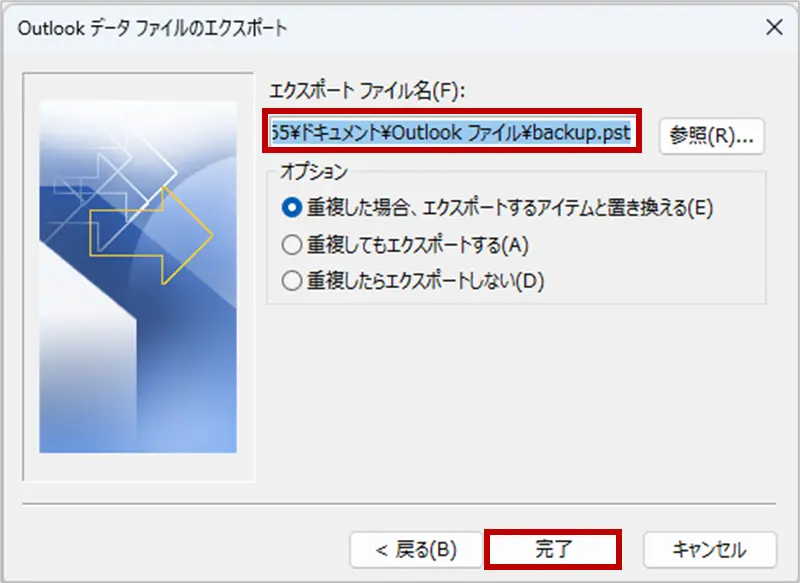Click the Outlook データ ファイルのエクスポート title bar
The image size is (800, 583).
[153, 28]
